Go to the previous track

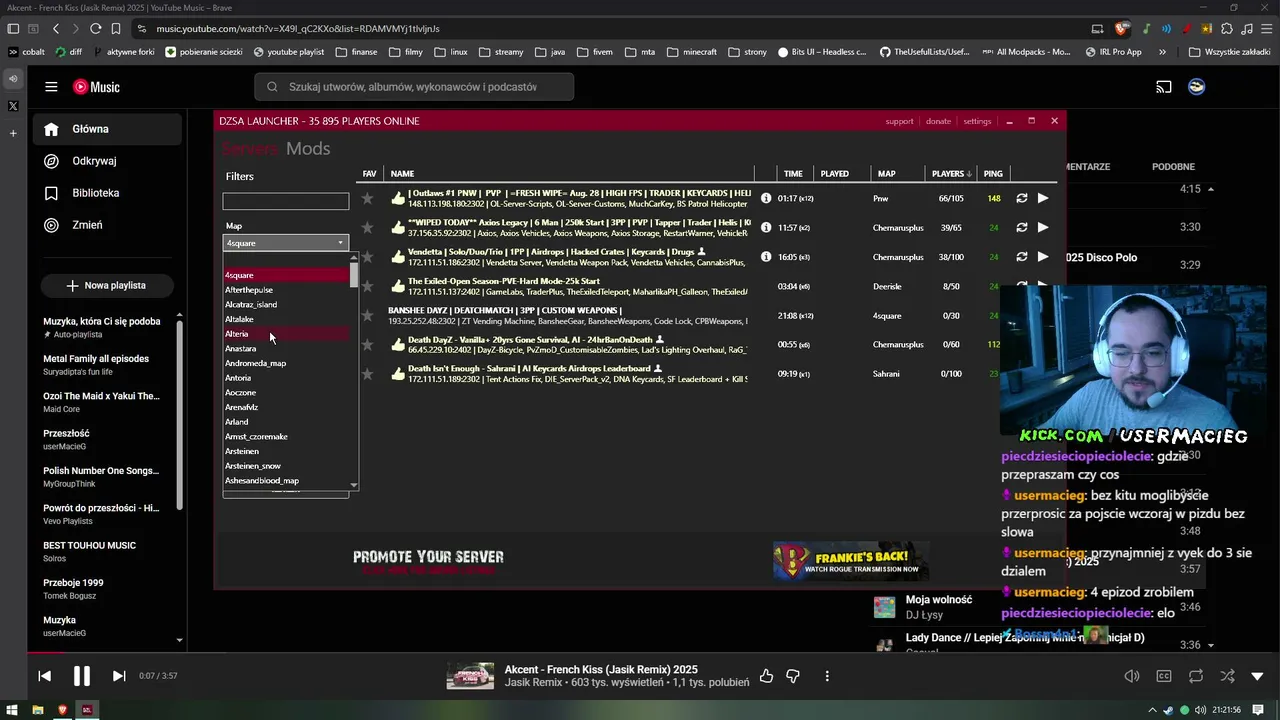click(x=45, y=676)
